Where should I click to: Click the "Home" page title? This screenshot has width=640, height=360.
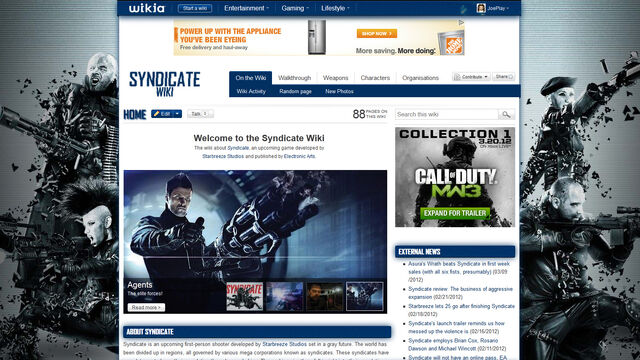(135, 115)
